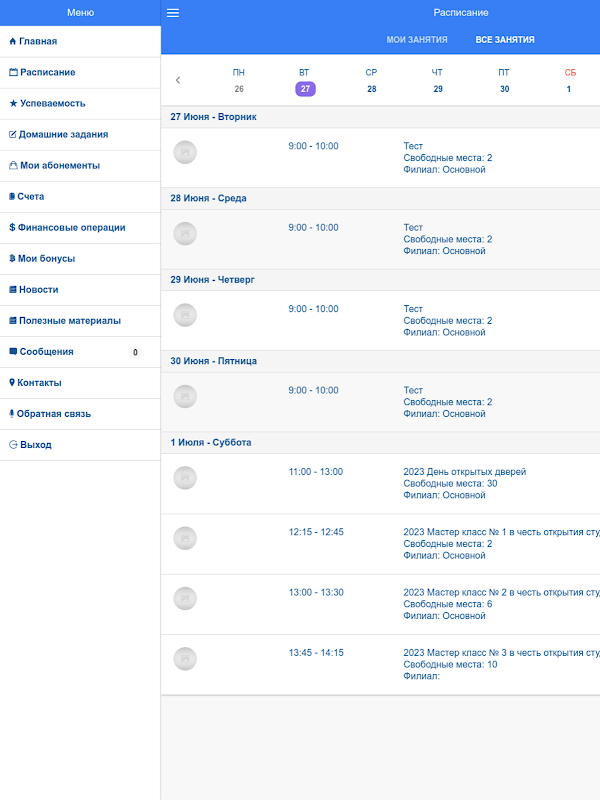Click thumbnail for the 13:45 - 14:15 class
This screenshot has width=600, height=800.
tap(185, 659)
